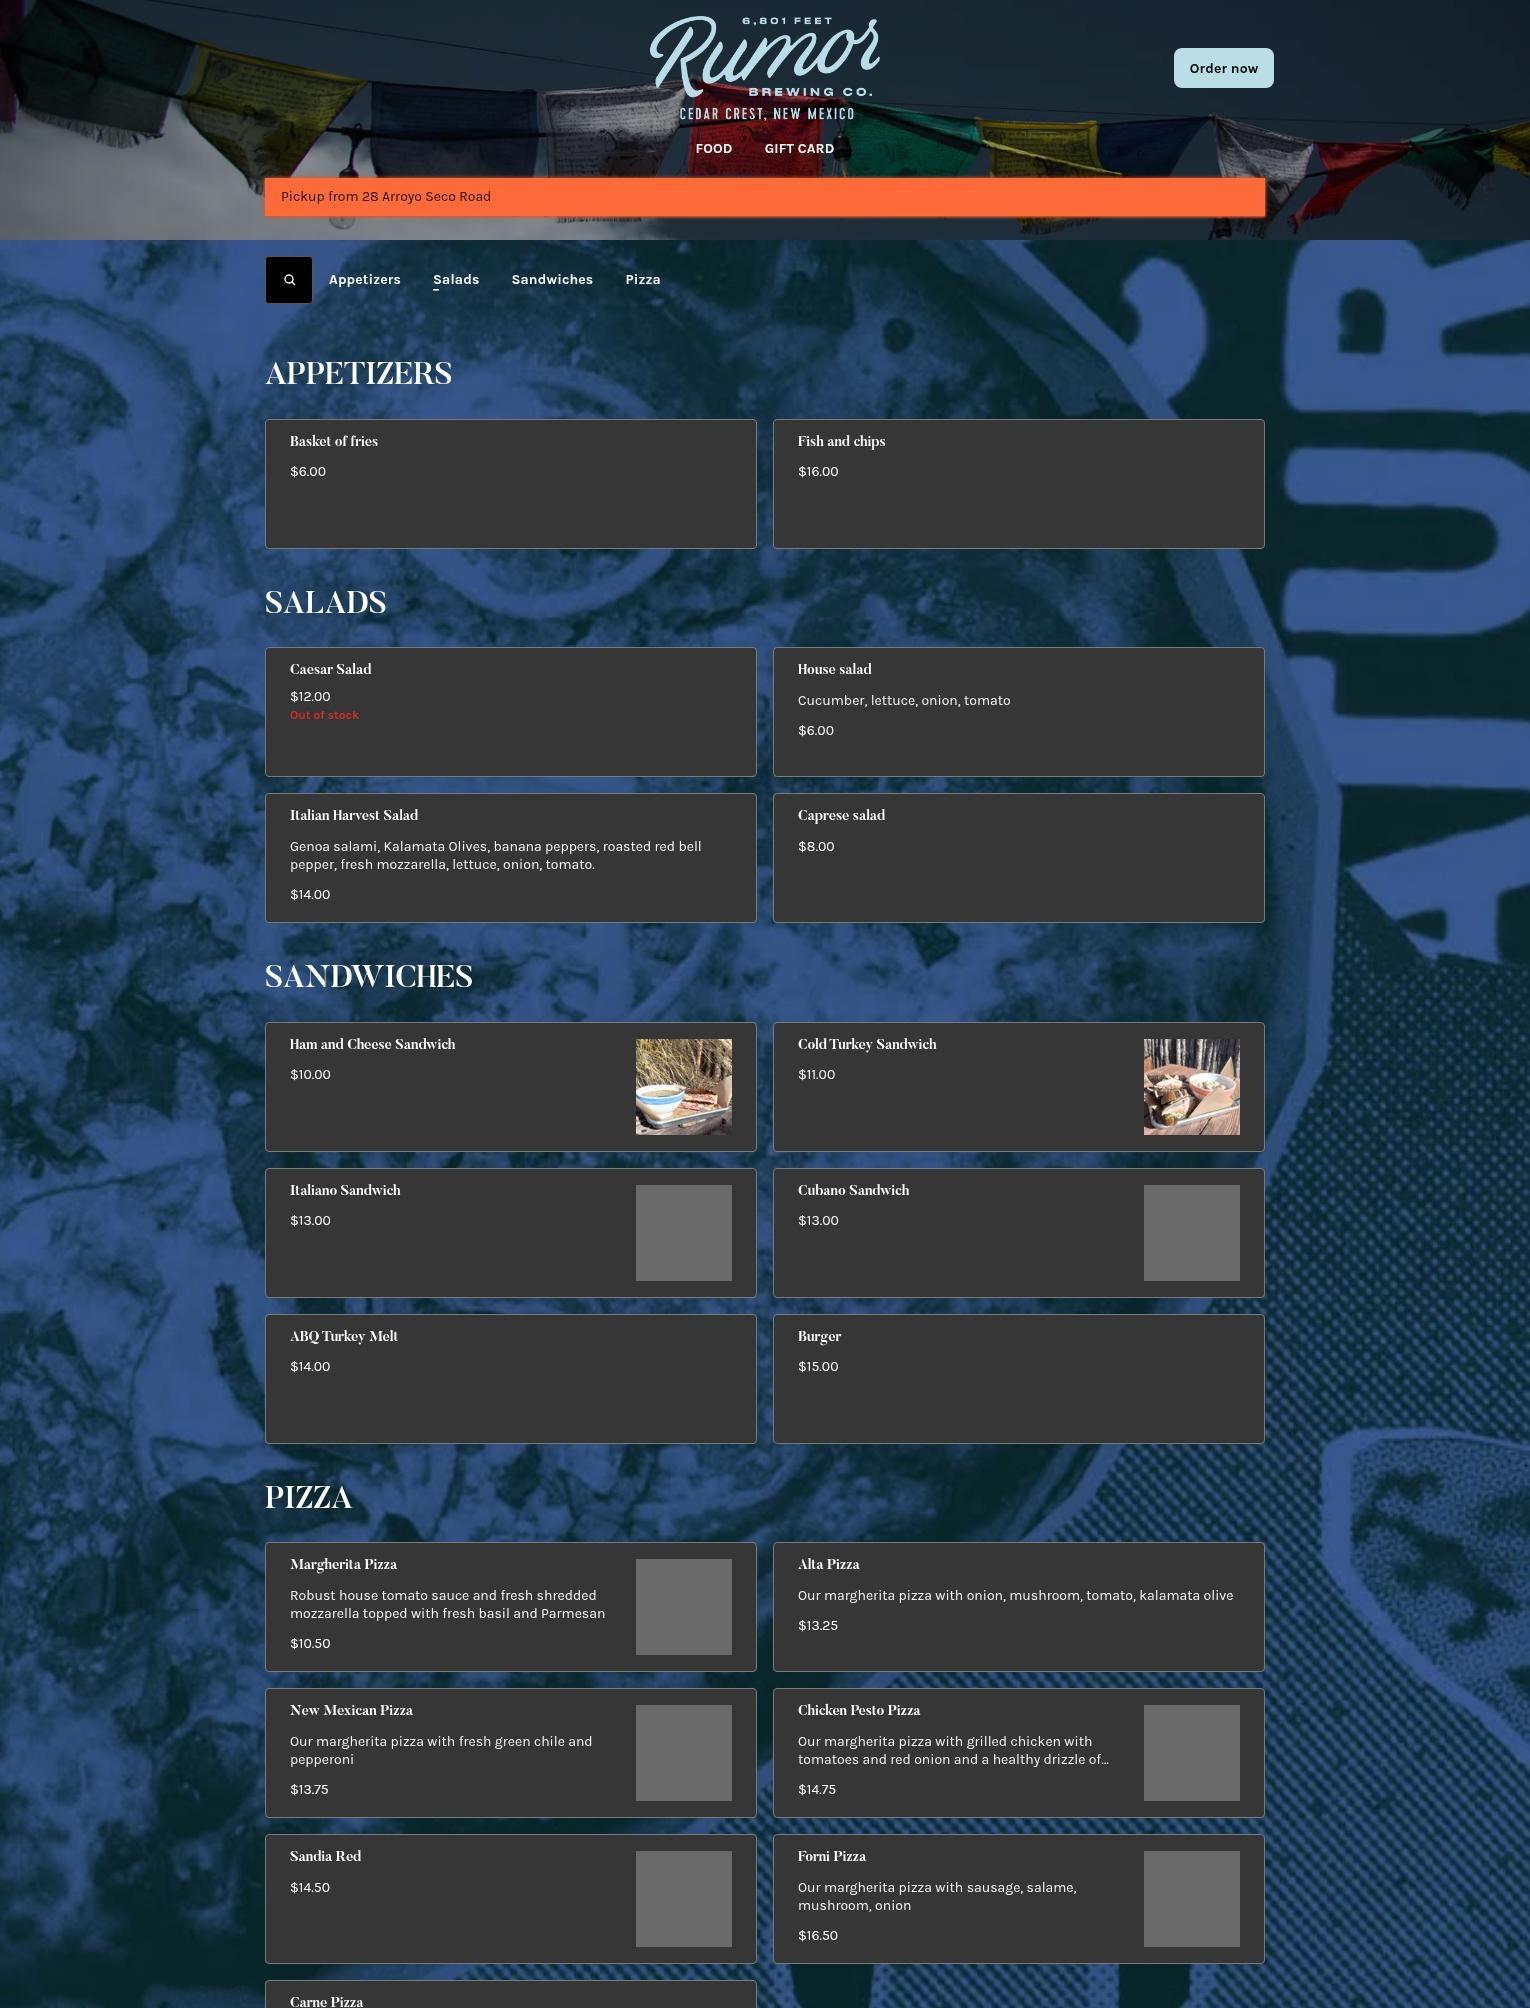Screen dimensions: 1530x2008
Task: Jump to the Pizza category
Action: point(643,280)
